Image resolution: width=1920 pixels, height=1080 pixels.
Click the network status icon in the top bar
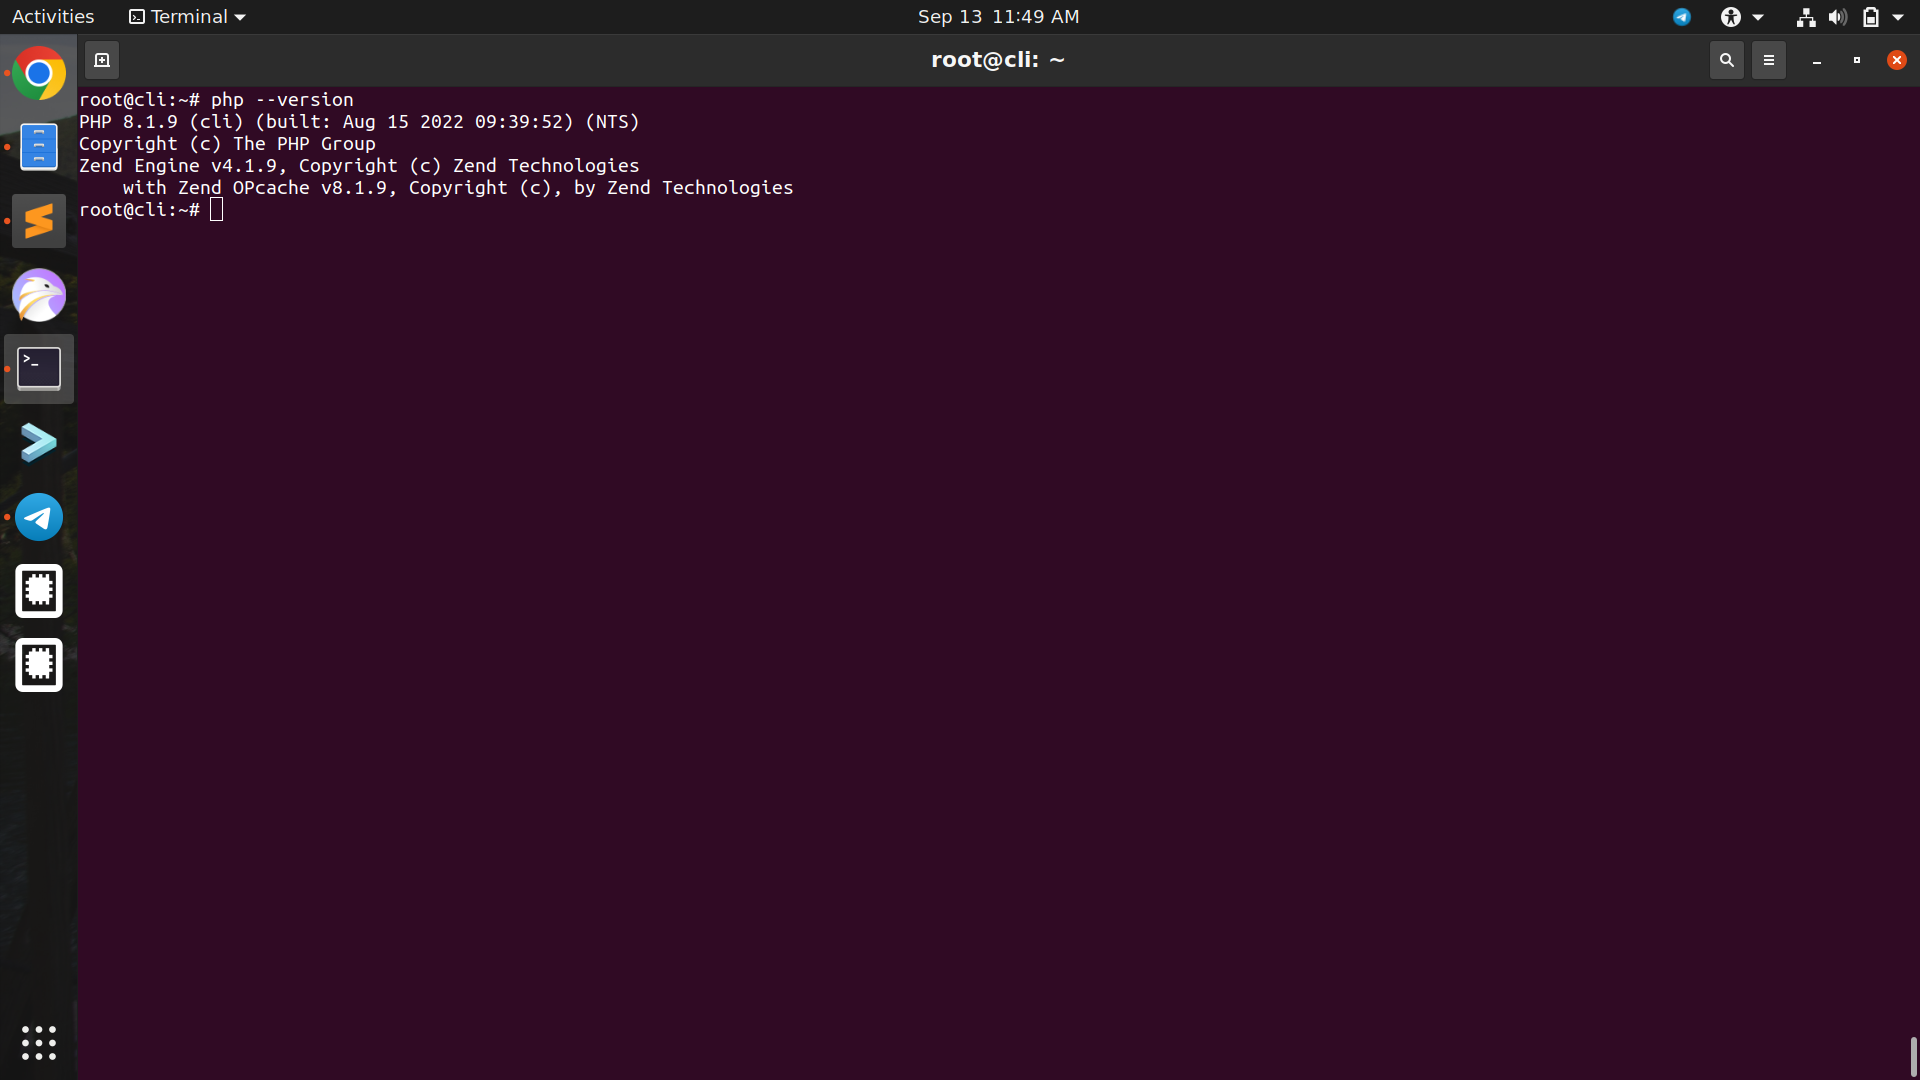(1805, 16)
